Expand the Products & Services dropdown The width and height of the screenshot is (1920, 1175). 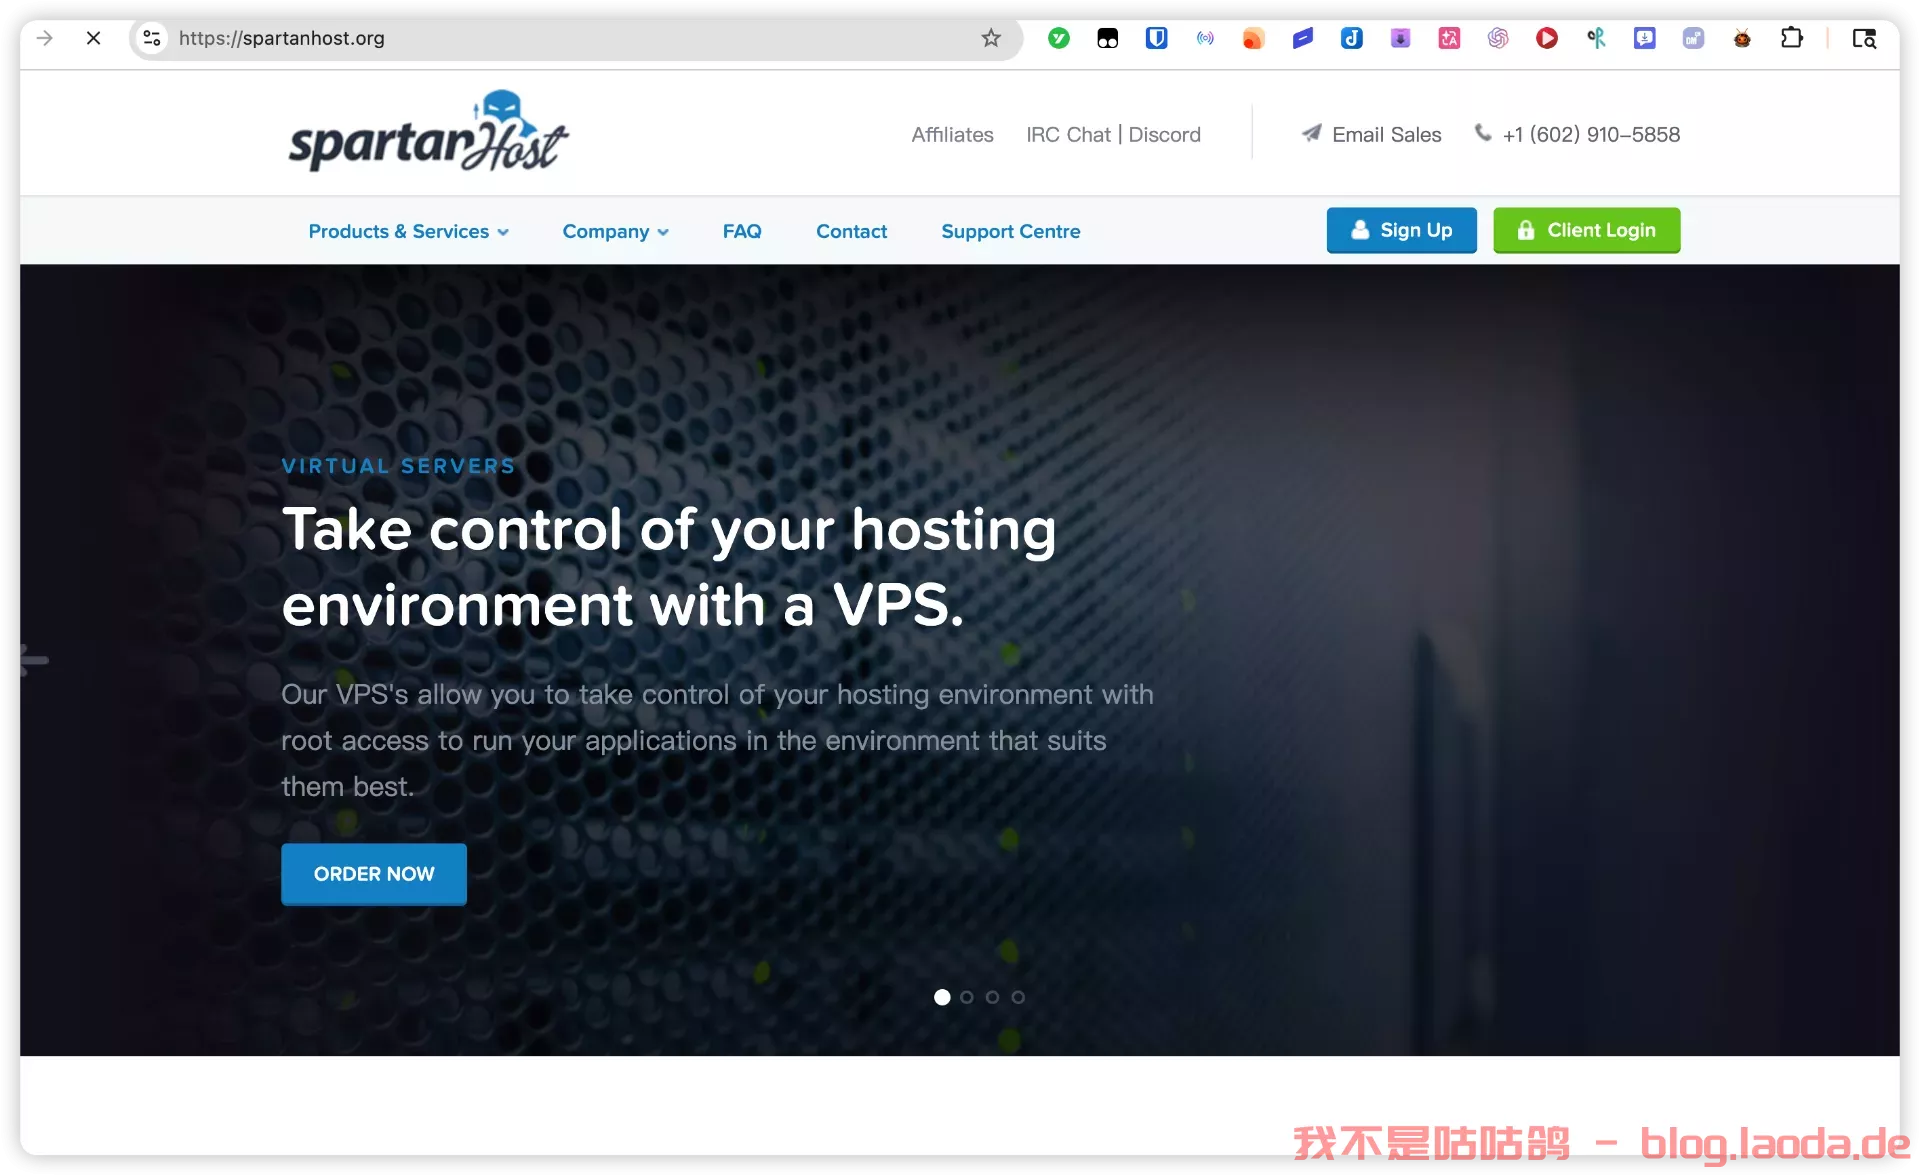tap(408, 231)
